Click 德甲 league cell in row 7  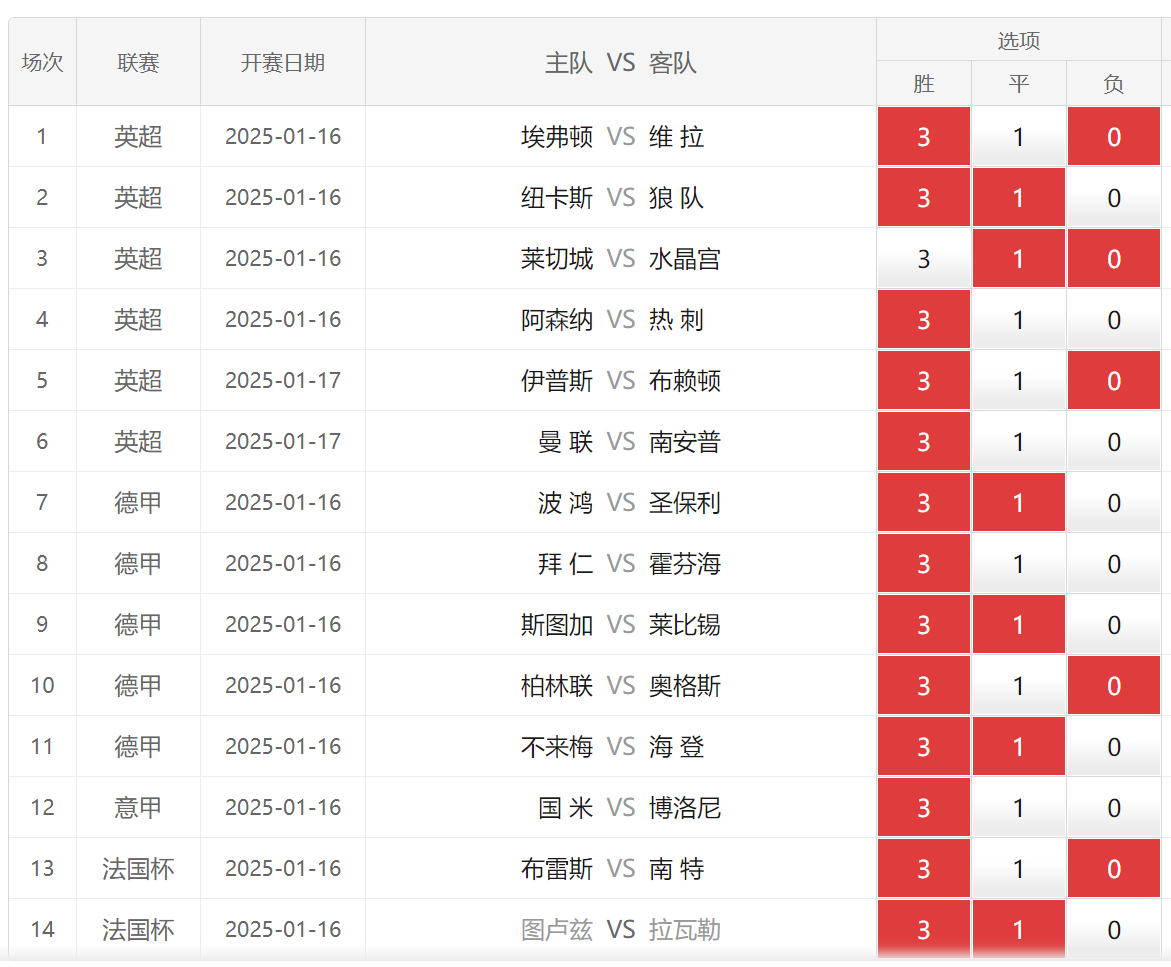pos(138,503)
